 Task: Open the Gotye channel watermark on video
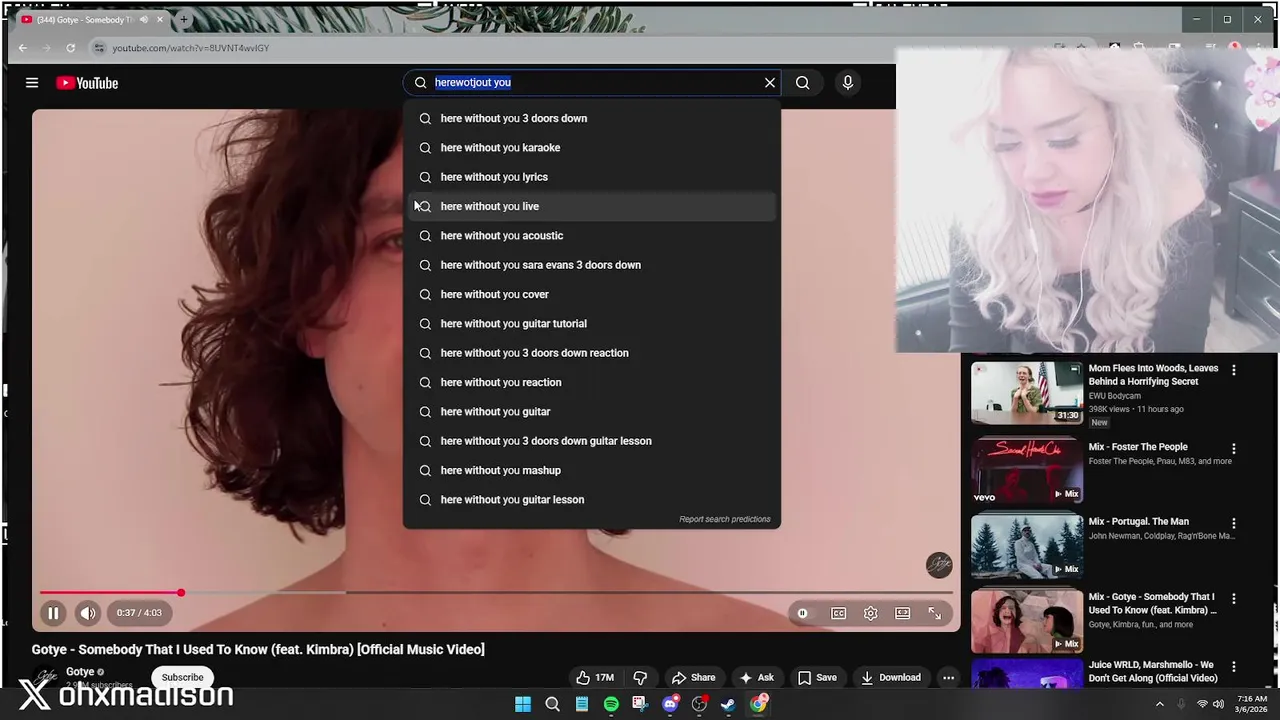(939, 565)
